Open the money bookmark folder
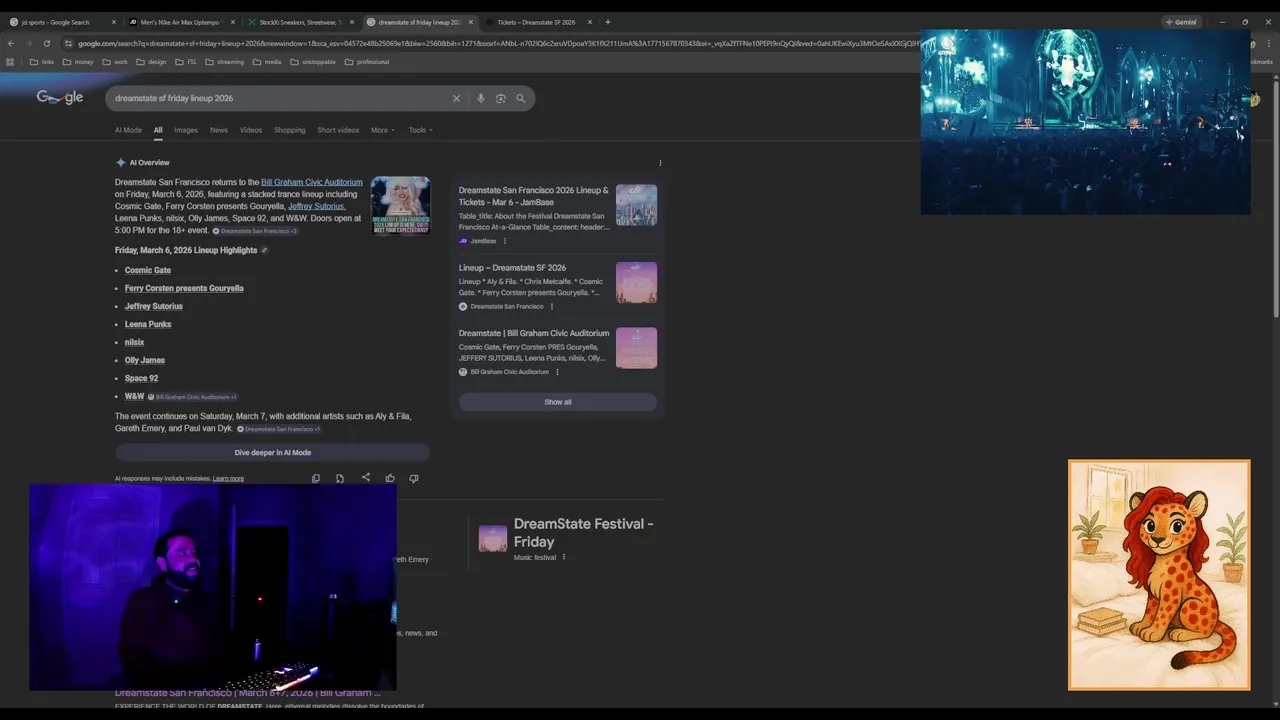Image resolution: width=1280 pixels, height=720 pixels. click(78, 62)
